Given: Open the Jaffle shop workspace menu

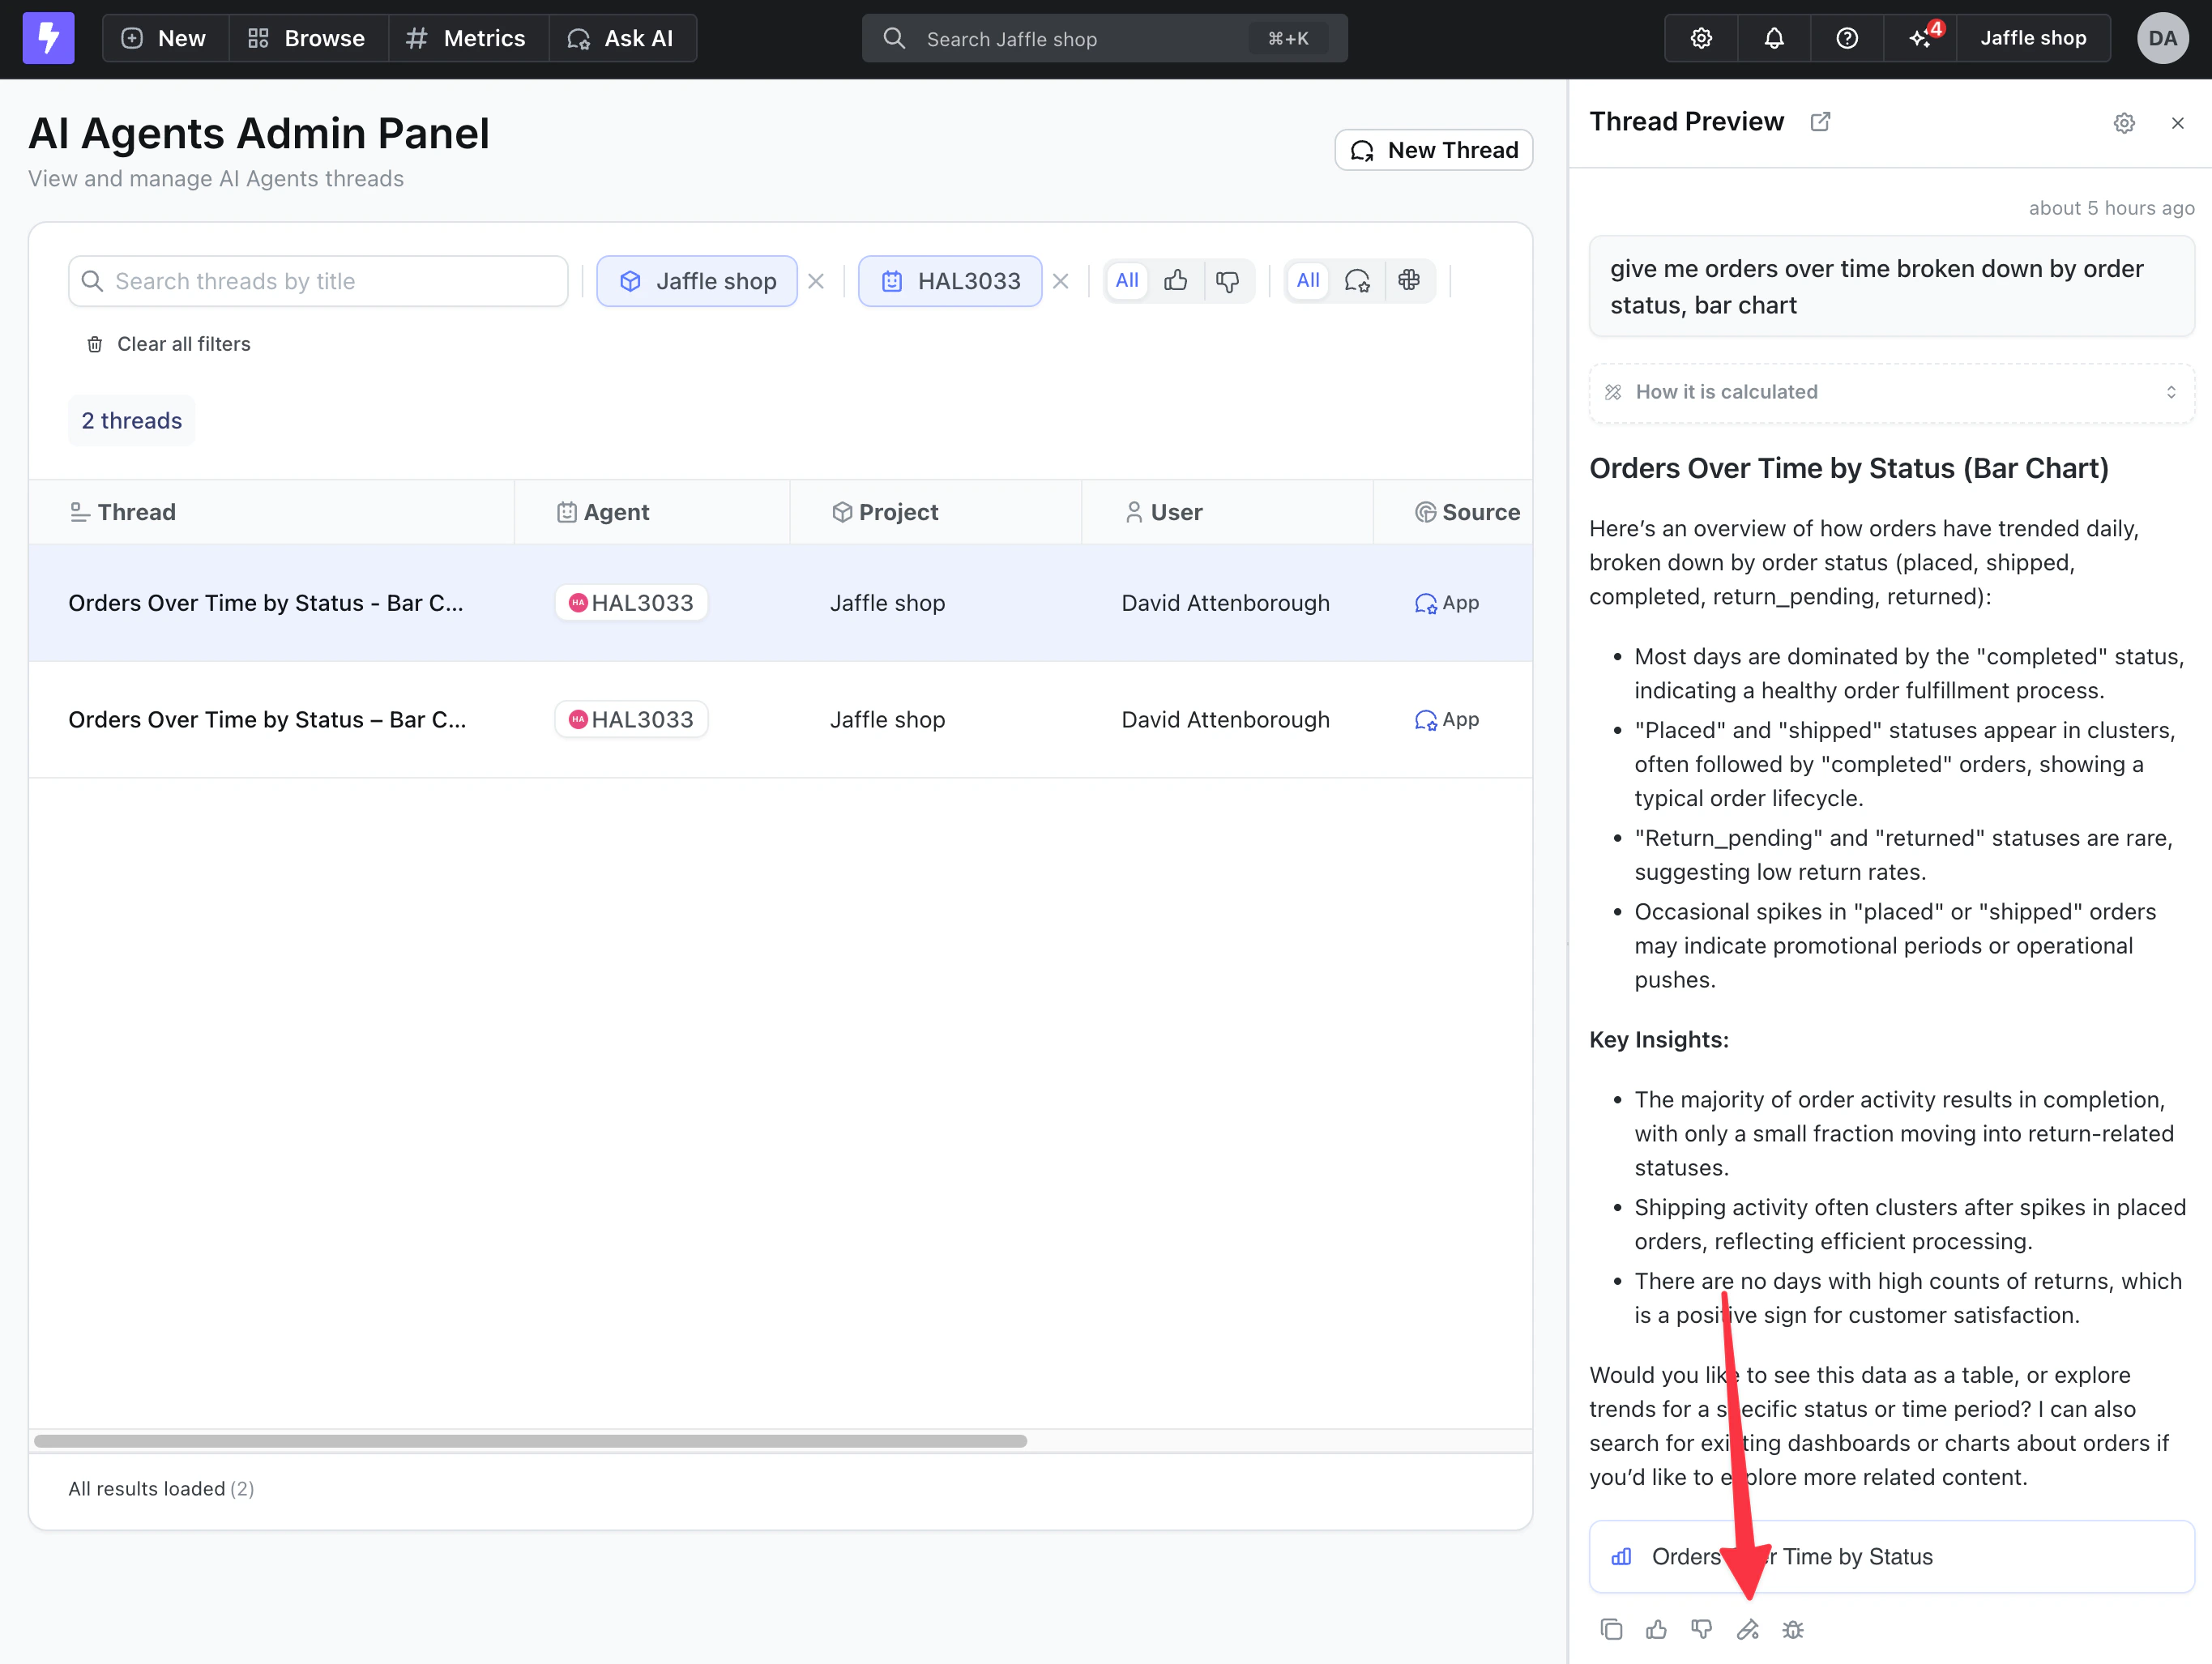Looking at the screenshot, I should point(2031,38).
